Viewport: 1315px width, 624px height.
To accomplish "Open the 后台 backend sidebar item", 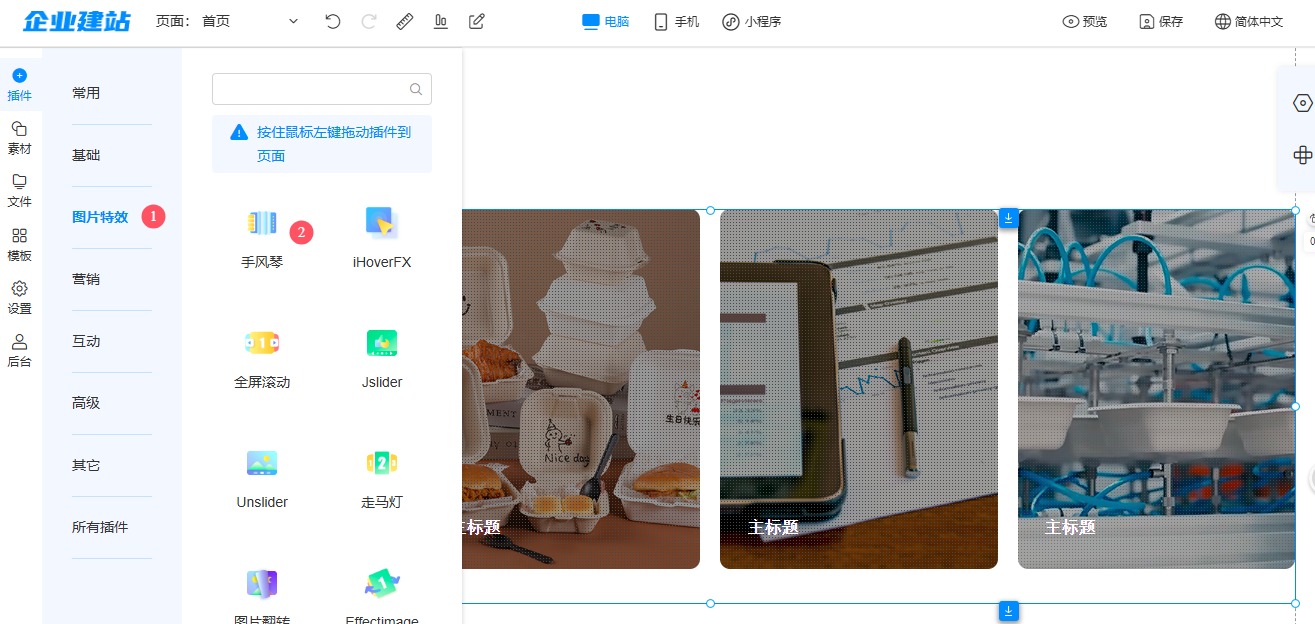I will pyautogui.click(x=19, y=351).
